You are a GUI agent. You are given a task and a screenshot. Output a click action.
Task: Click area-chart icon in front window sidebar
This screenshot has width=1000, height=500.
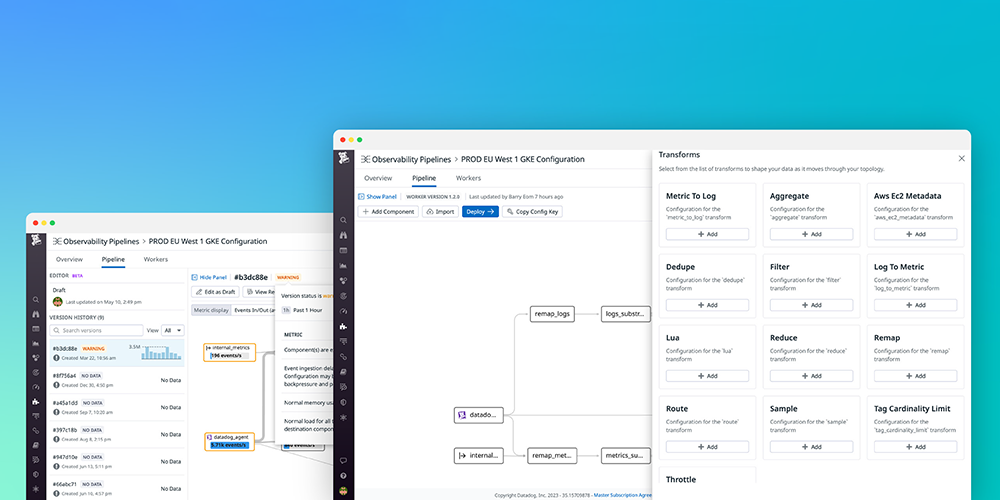click(343, 265)
